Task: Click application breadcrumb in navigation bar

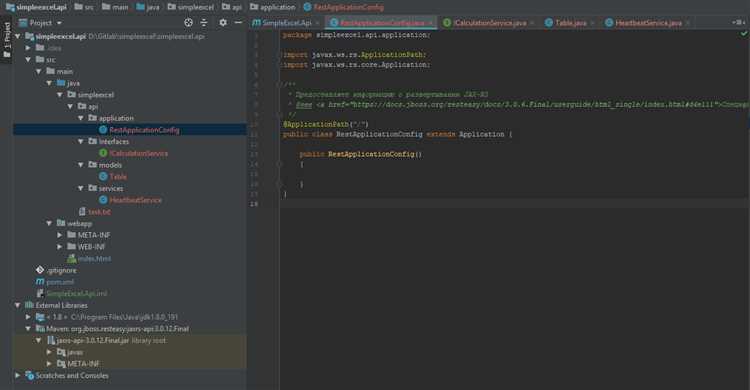Action: pyautogui.click(x=273, y=7)
